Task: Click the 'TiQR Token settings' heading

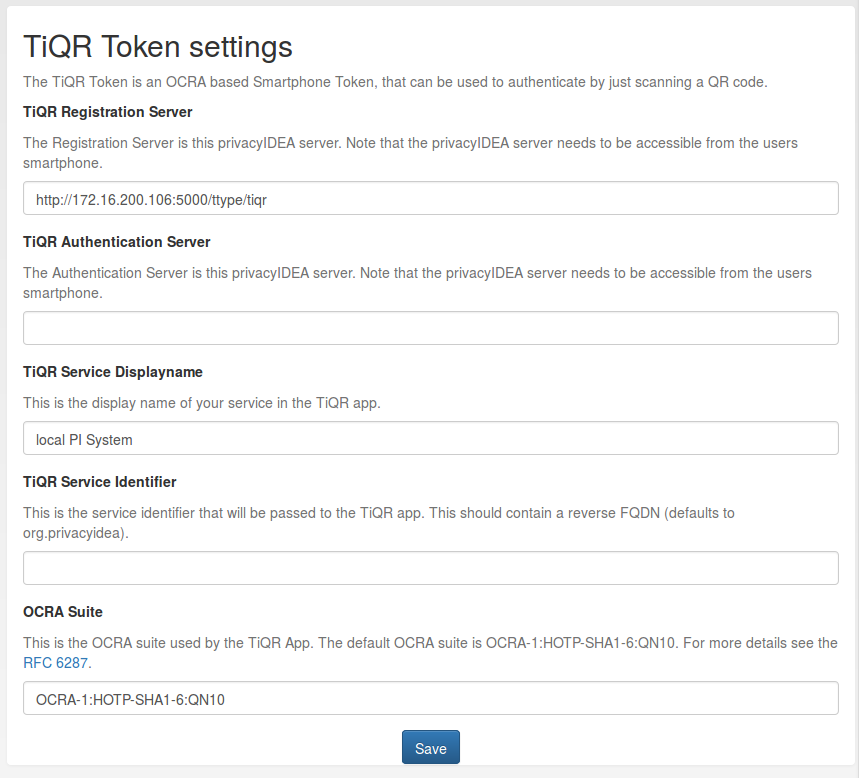Action: (158, 47)
